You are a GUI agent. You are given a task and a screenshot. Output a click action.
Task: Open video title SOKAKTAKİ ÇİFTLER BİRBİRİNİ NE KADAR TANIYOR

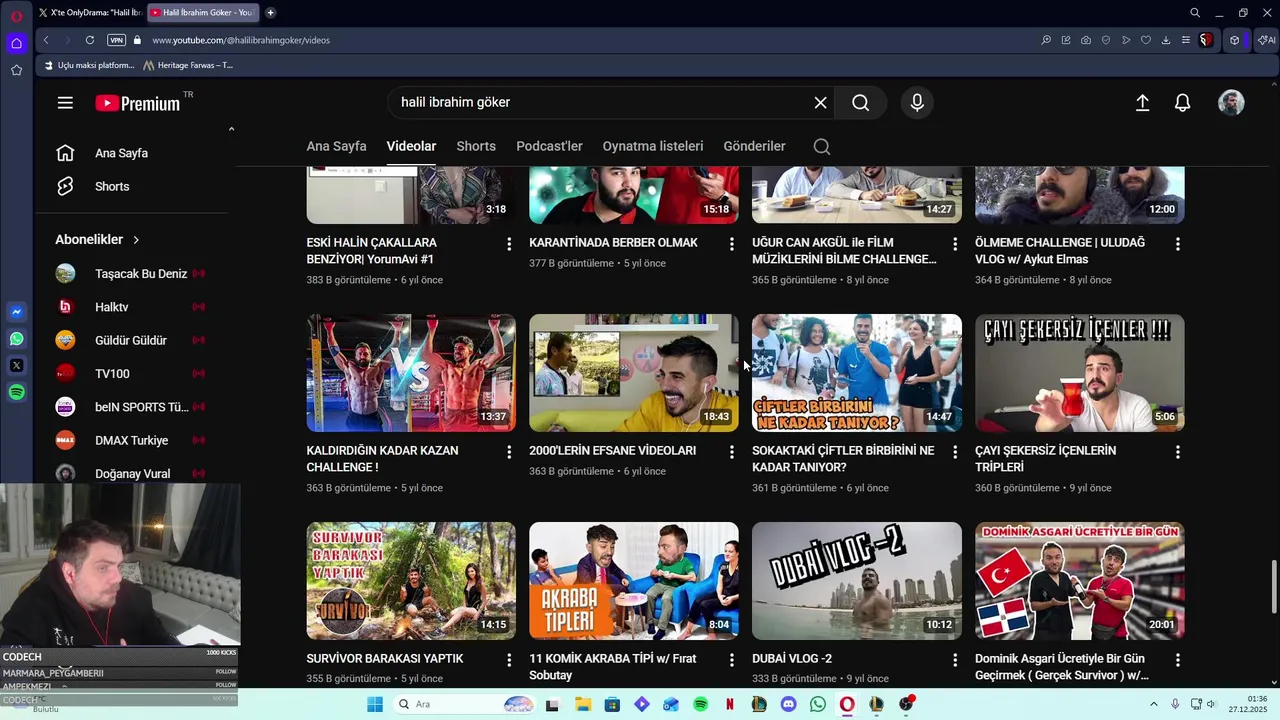click(x=843, y=459)
